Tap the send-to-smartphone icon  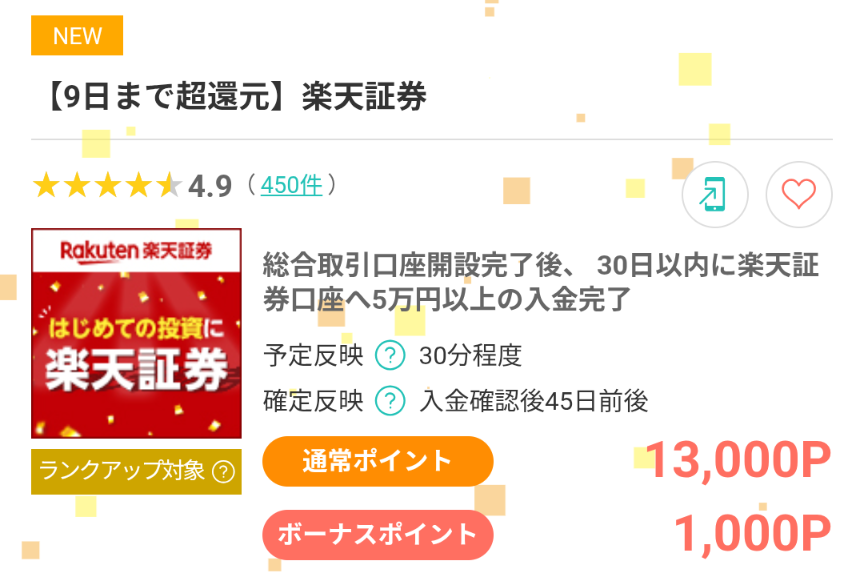[714, 194]
